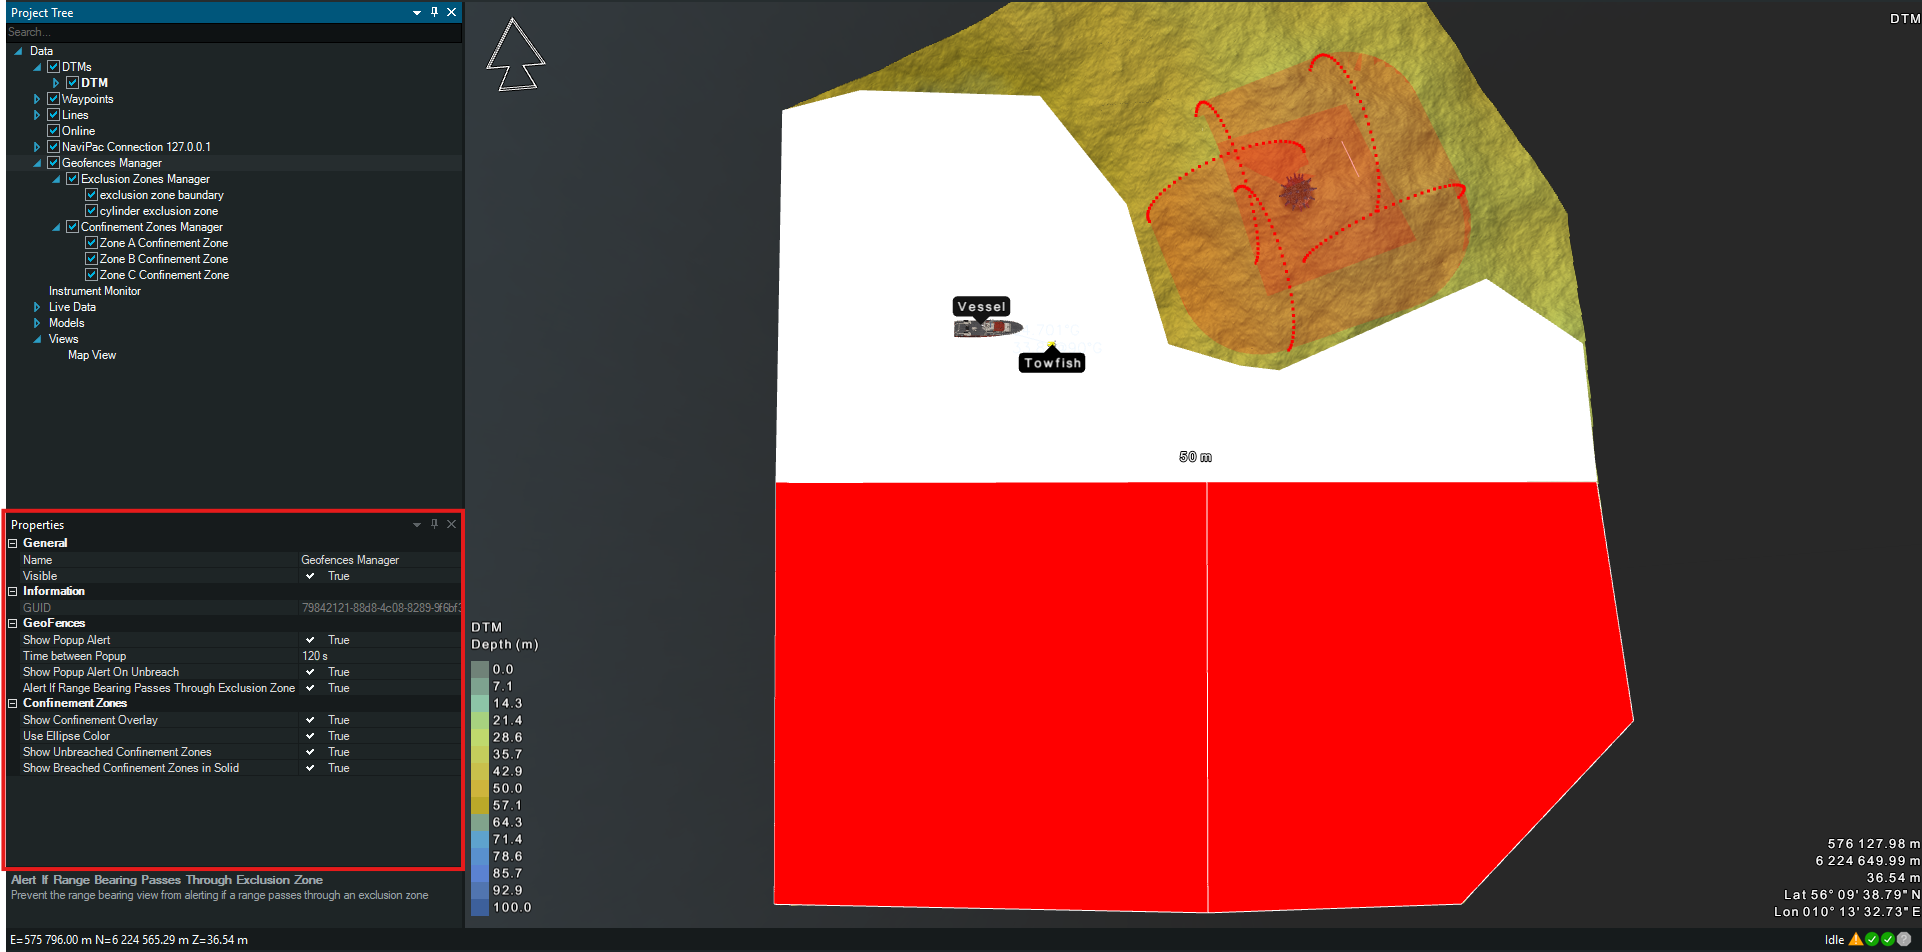Screen dimensions: 1922x952
Task: Click the green check icon beside the gray question icon
Action: point(1888,939)
